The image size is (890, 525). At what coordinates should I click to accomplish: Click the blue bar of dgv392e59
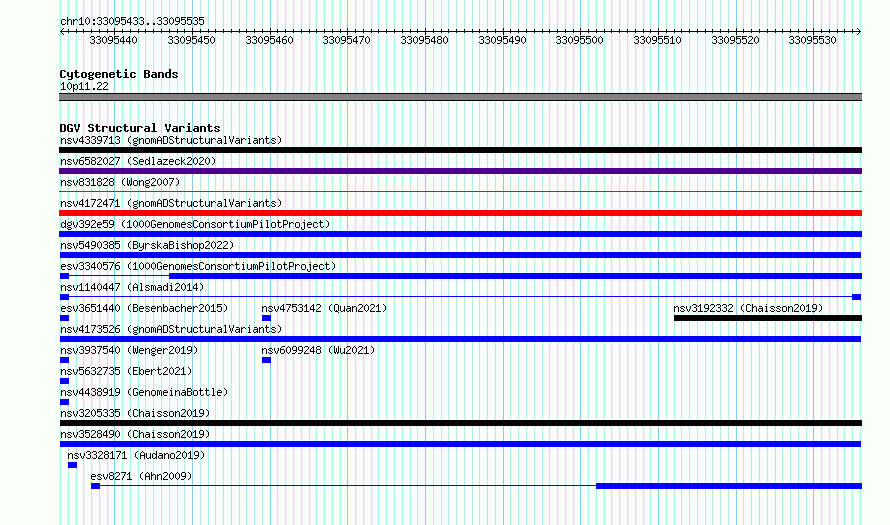[460, 234]
